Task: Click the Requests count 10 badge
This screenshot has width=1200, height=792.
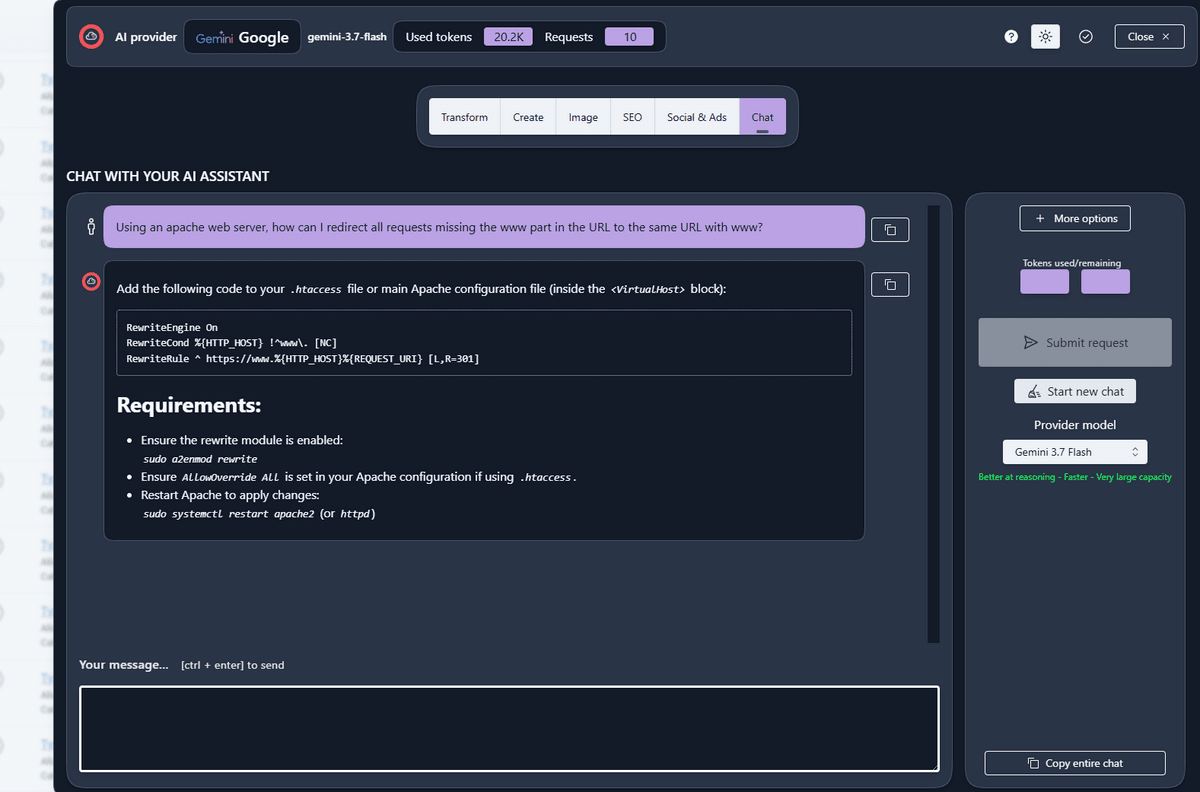Action: [629, 37]
